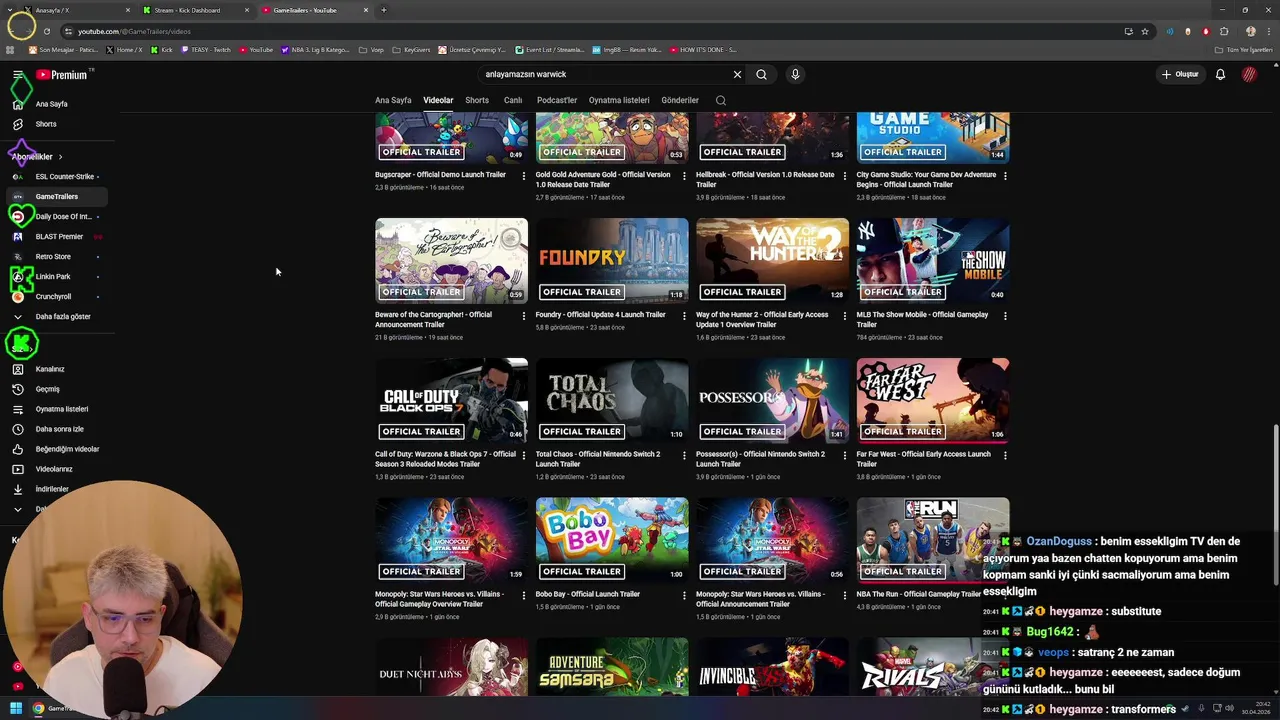Clear the search box with the X icon
1280x720 pixels.
[737, 74]
